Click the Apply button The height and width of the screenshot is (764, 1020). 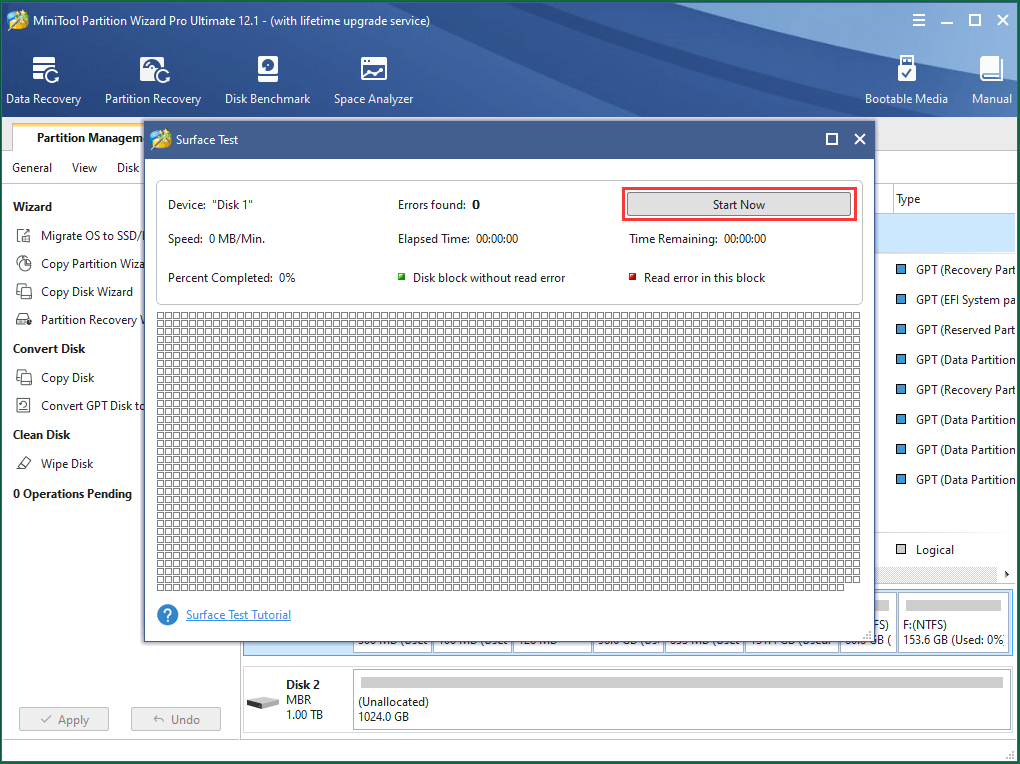(64, 719)
